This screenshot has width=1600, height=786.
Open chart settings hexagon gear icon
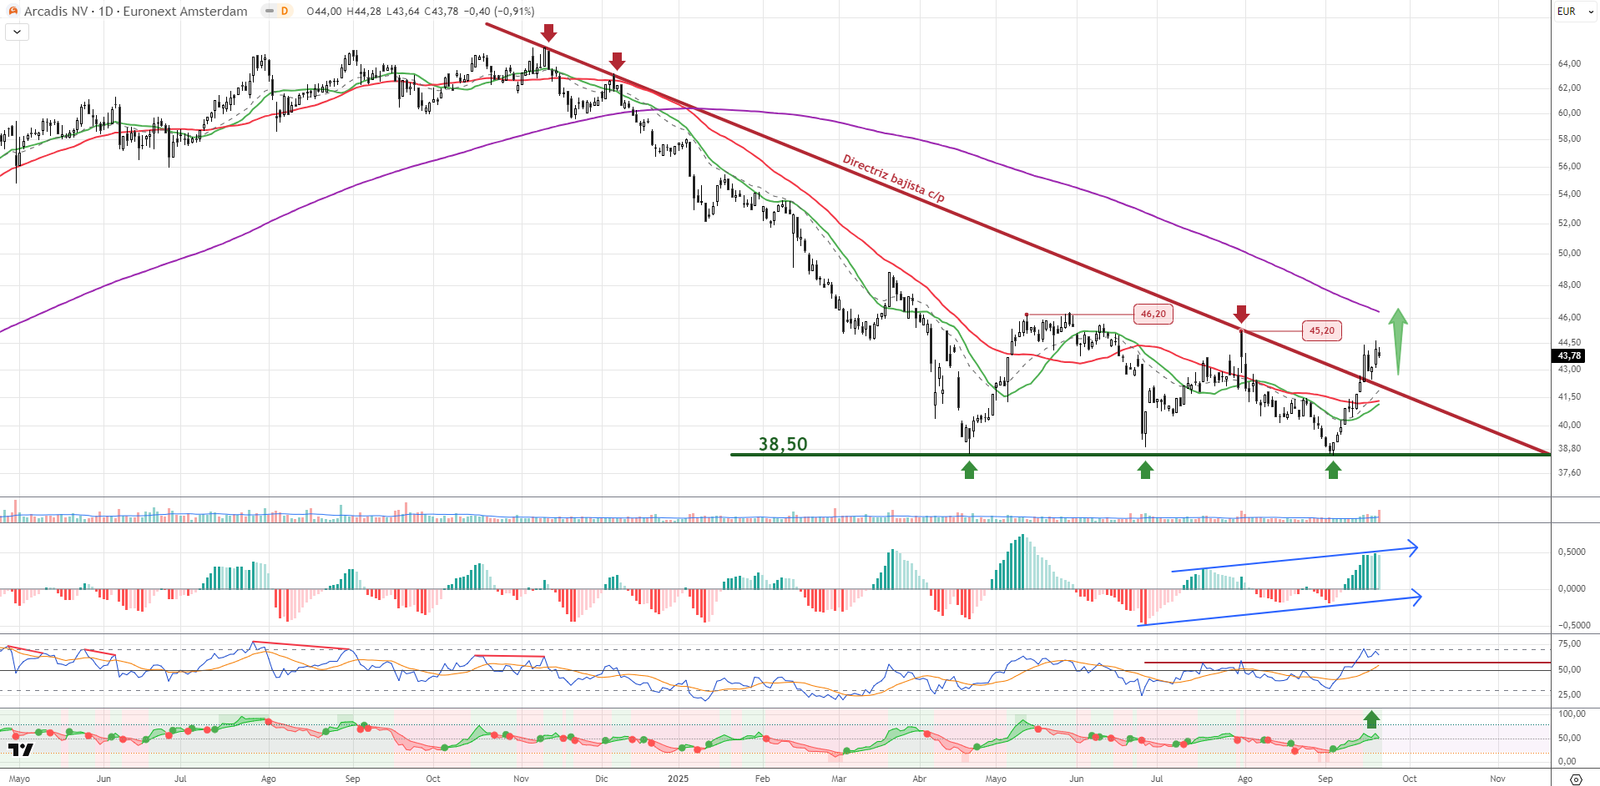coord(1576,779)
